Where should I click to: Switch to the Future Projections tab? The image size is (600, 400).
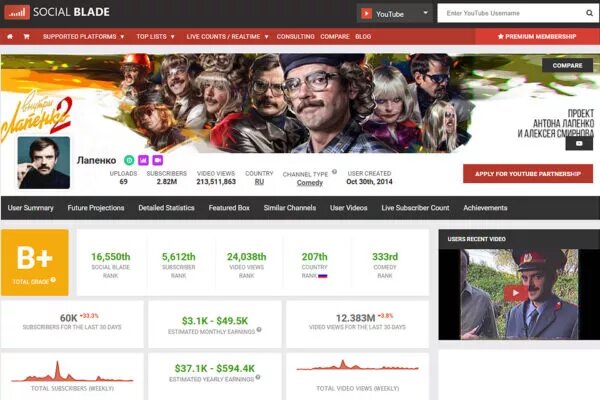pyautogui.click(x=96, y=208)
